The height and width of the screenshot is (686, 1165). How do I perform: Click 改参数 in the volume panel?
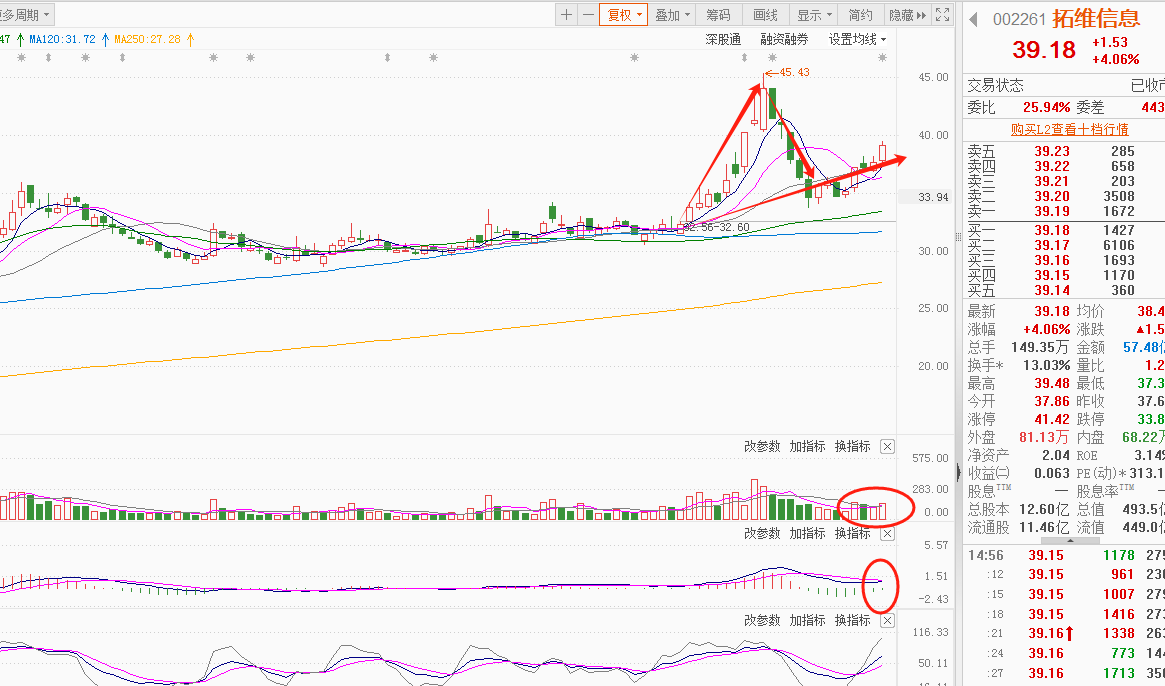(762, 447)
